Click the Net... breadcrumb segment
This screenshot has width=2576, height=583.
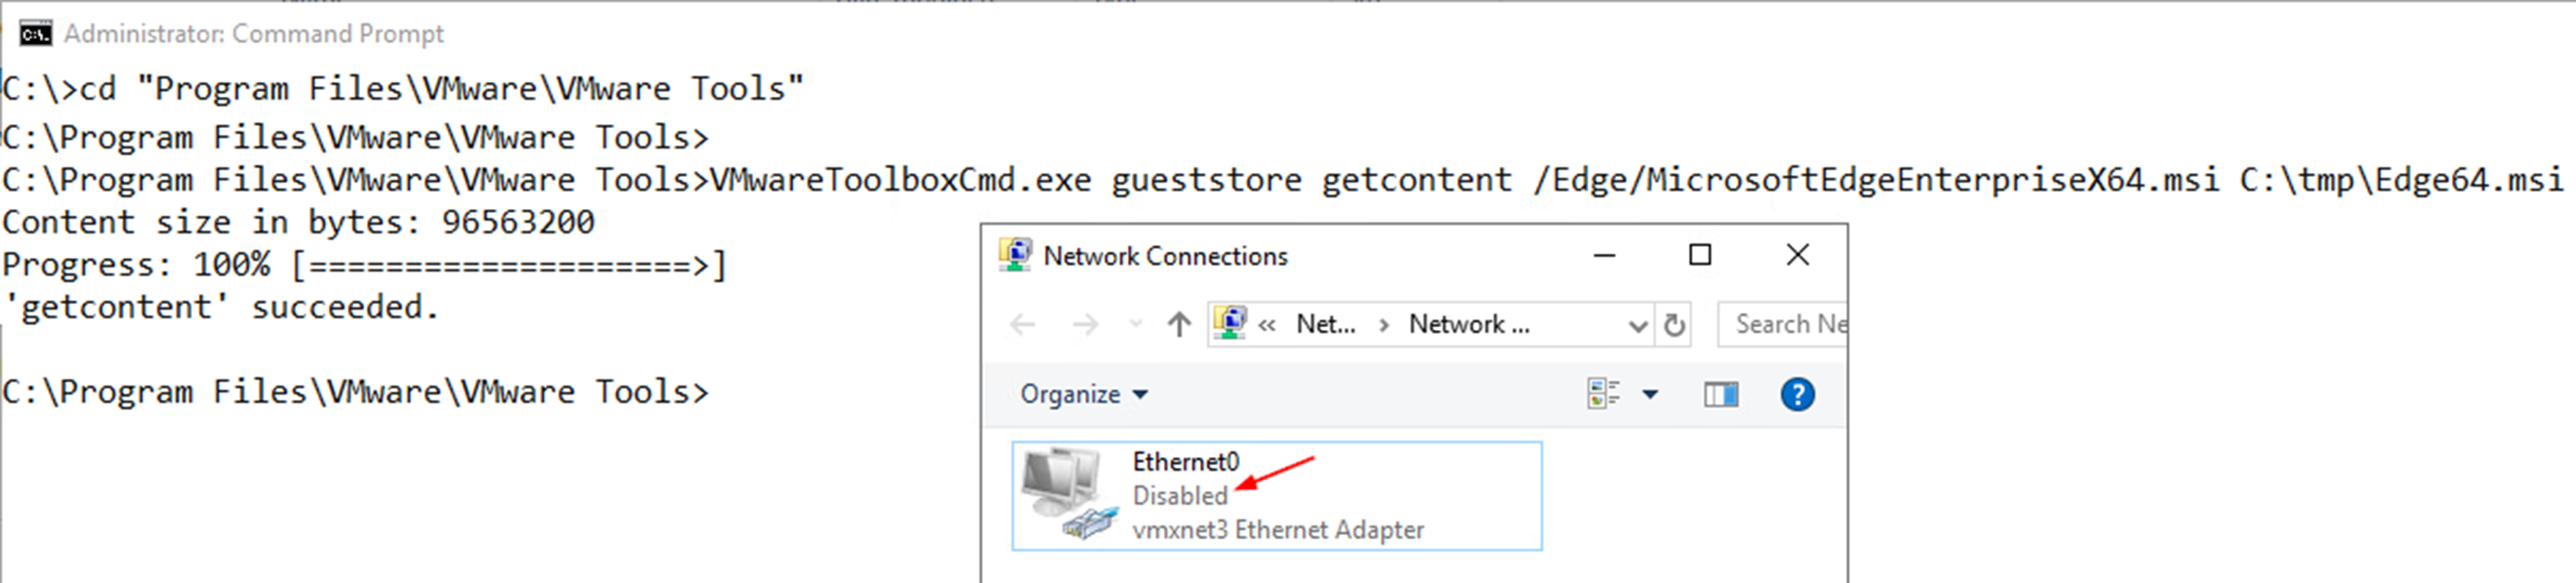[x=1326, y=324]
